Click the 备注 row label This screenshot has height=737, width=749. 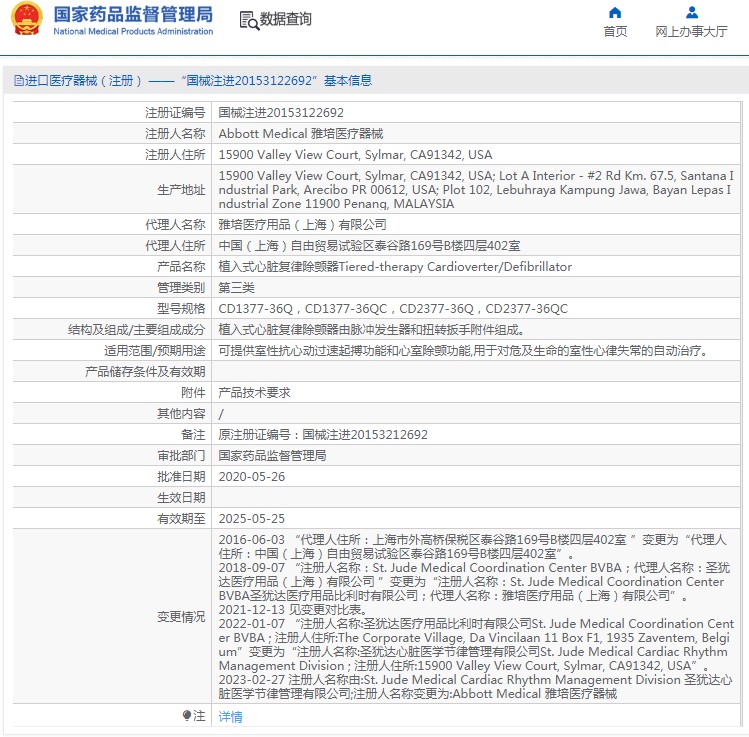tap(193, 435)
